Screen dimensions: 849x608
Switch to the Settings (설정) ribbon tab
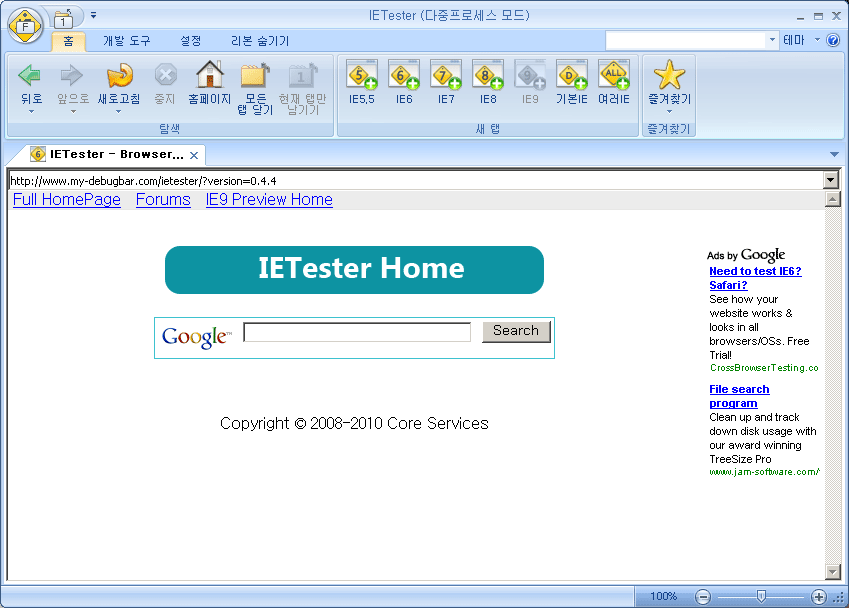190,41
